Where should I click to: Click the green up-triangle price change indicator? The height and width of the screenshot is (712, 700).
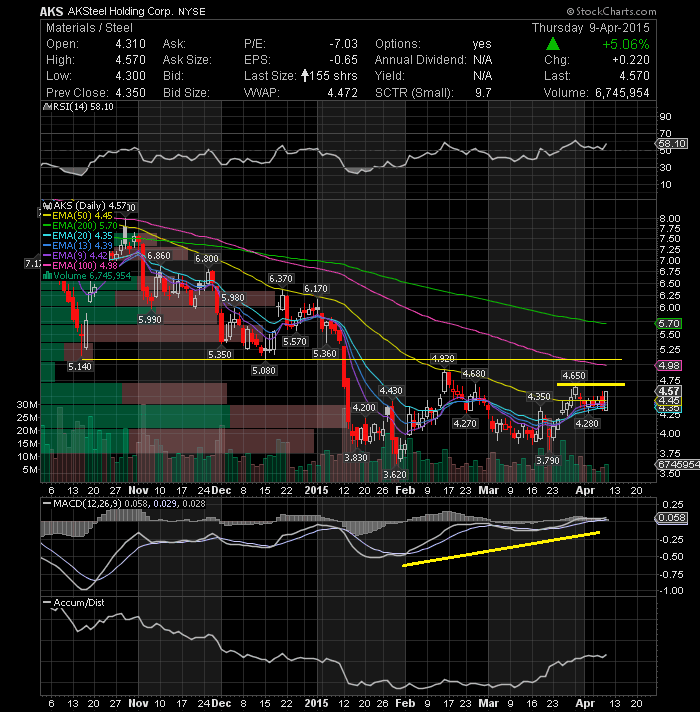click(552, 44)
